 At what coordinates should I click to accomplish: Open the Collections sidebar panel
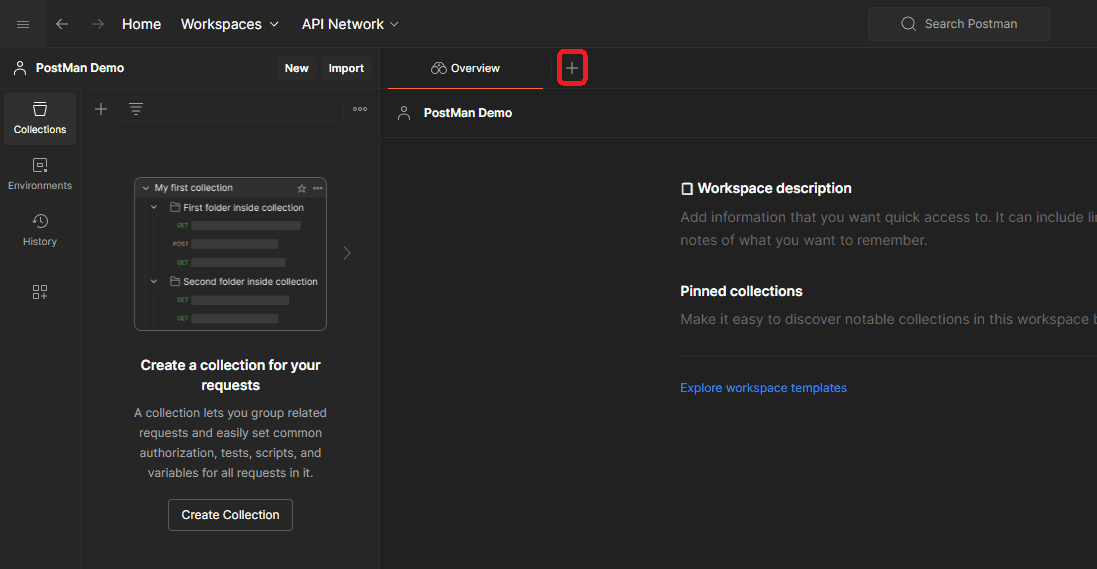[40, 118]
